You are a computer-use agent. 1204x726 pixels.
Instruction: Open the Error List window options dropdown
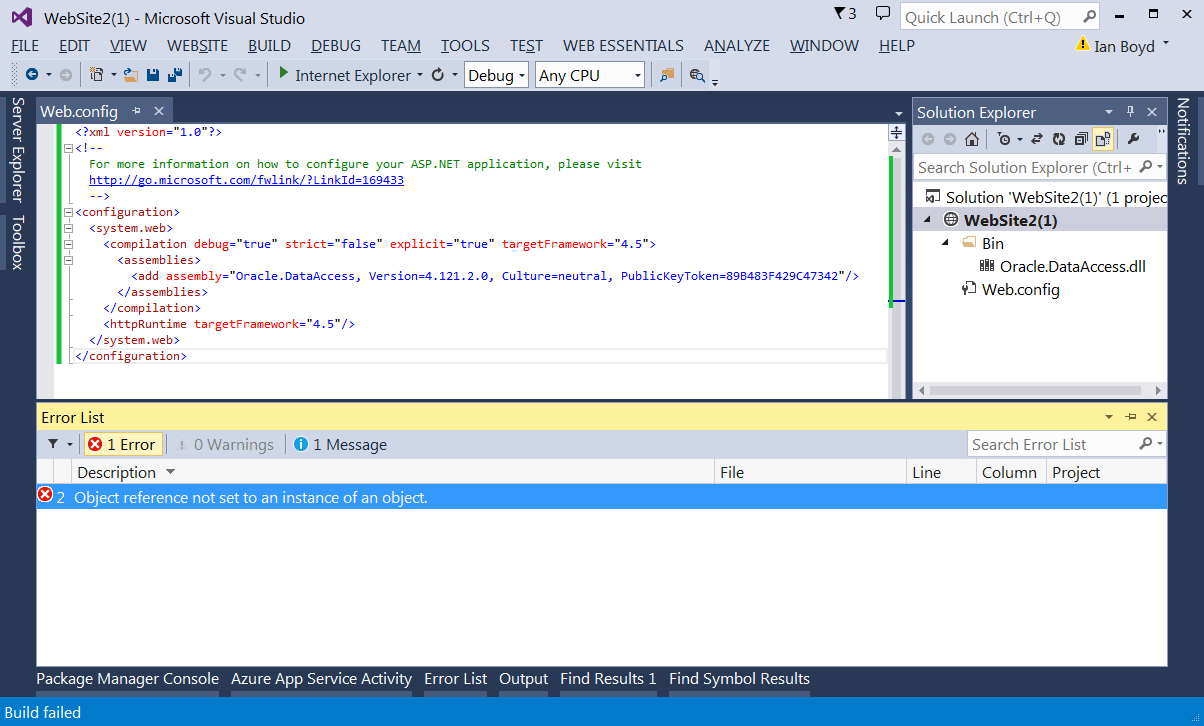click(x=1109, y=417)
